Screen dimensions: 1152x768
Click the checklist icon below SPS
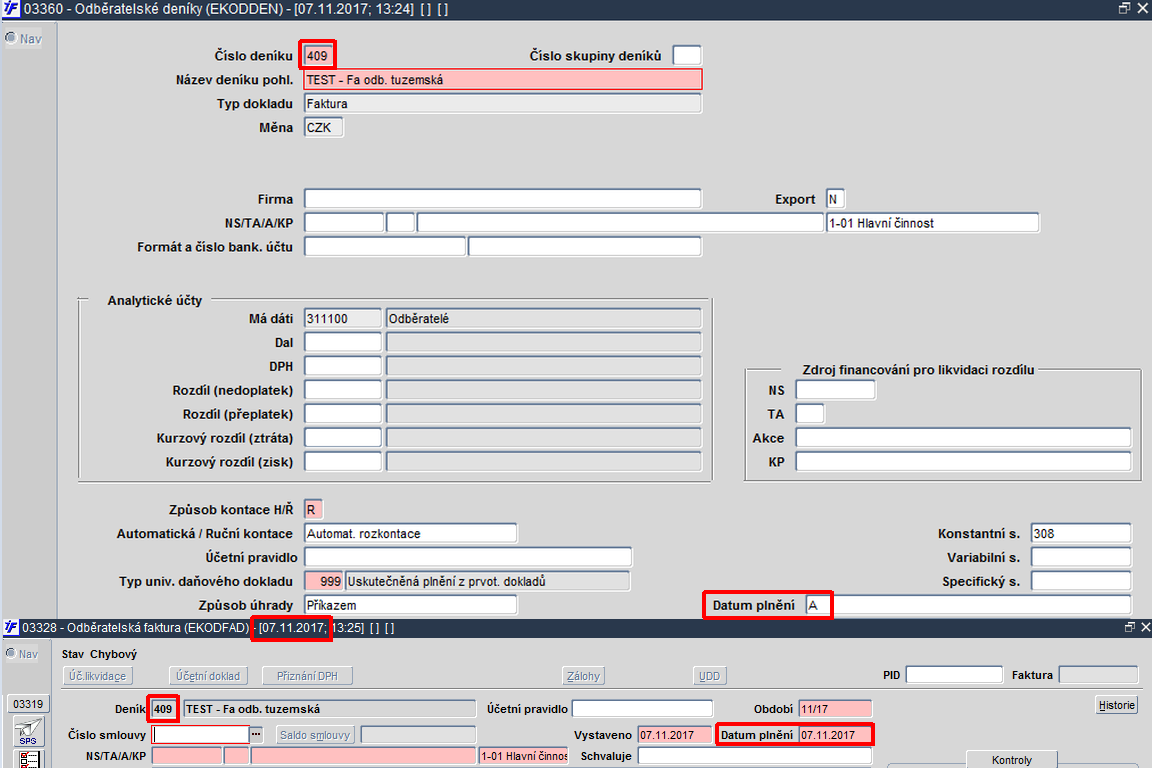click(x=29, y=759)
